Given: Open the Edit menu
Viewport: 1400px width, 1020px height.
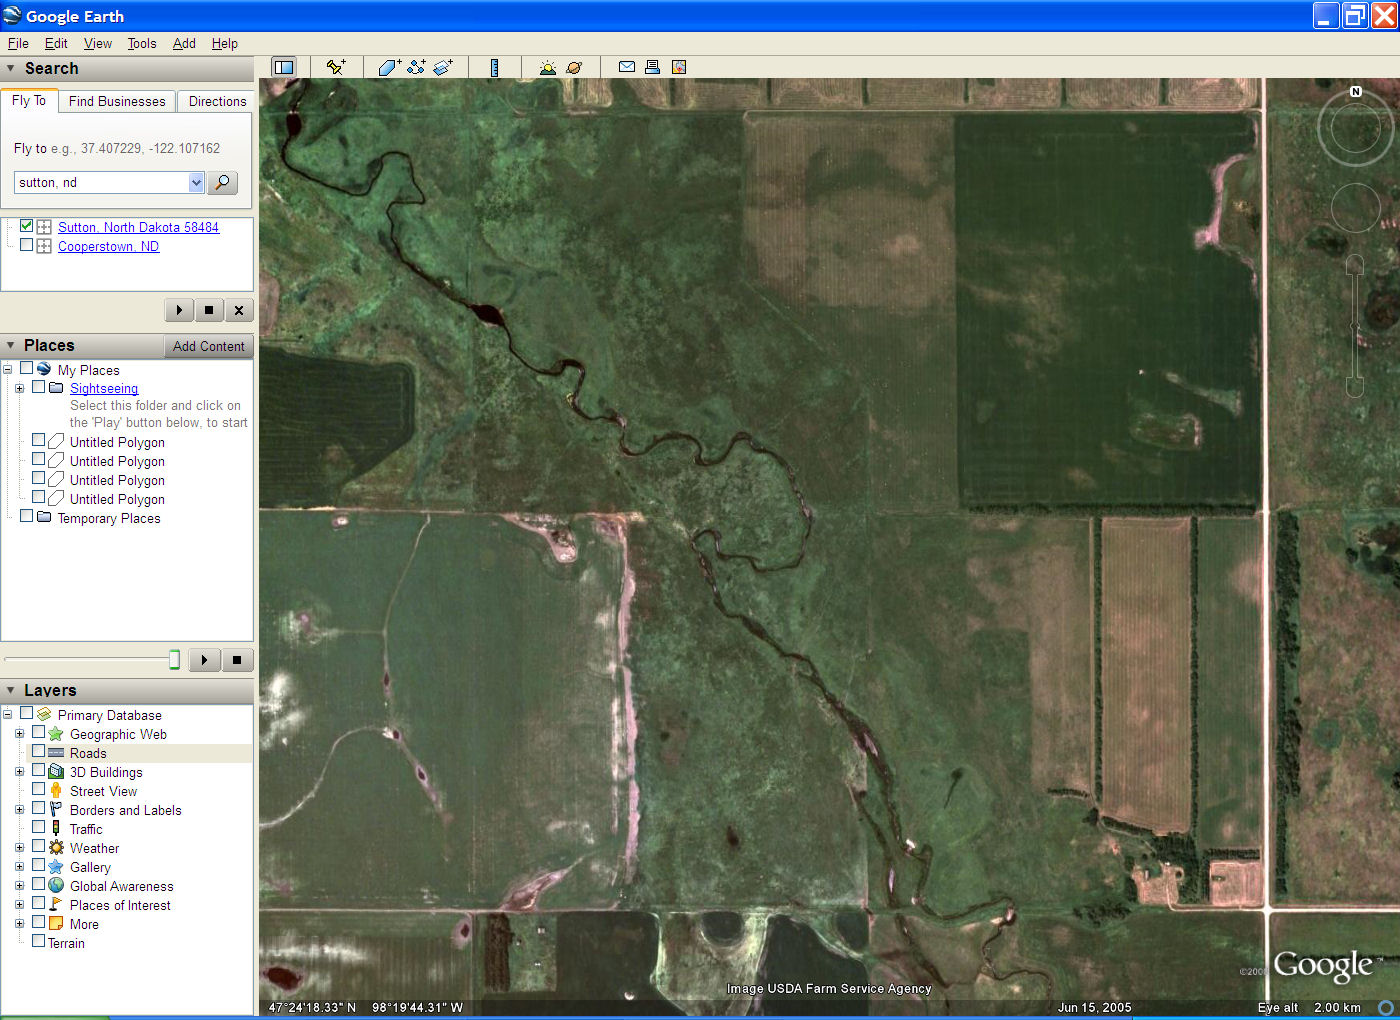Looking at the screenshot, I should pyautogui.click(x=56, y=43).
